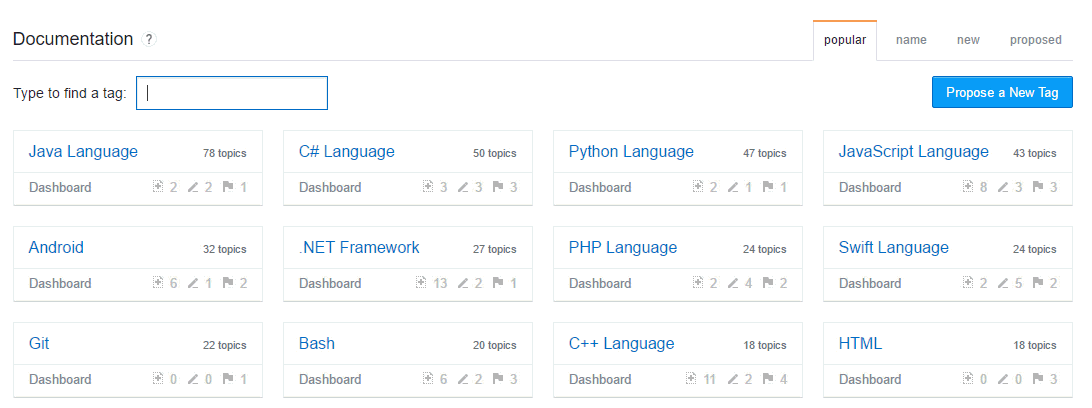The height and width of the screenshot is (408, 1092).
Task: Open the Git documentation tag link
Action: (39, 344)
